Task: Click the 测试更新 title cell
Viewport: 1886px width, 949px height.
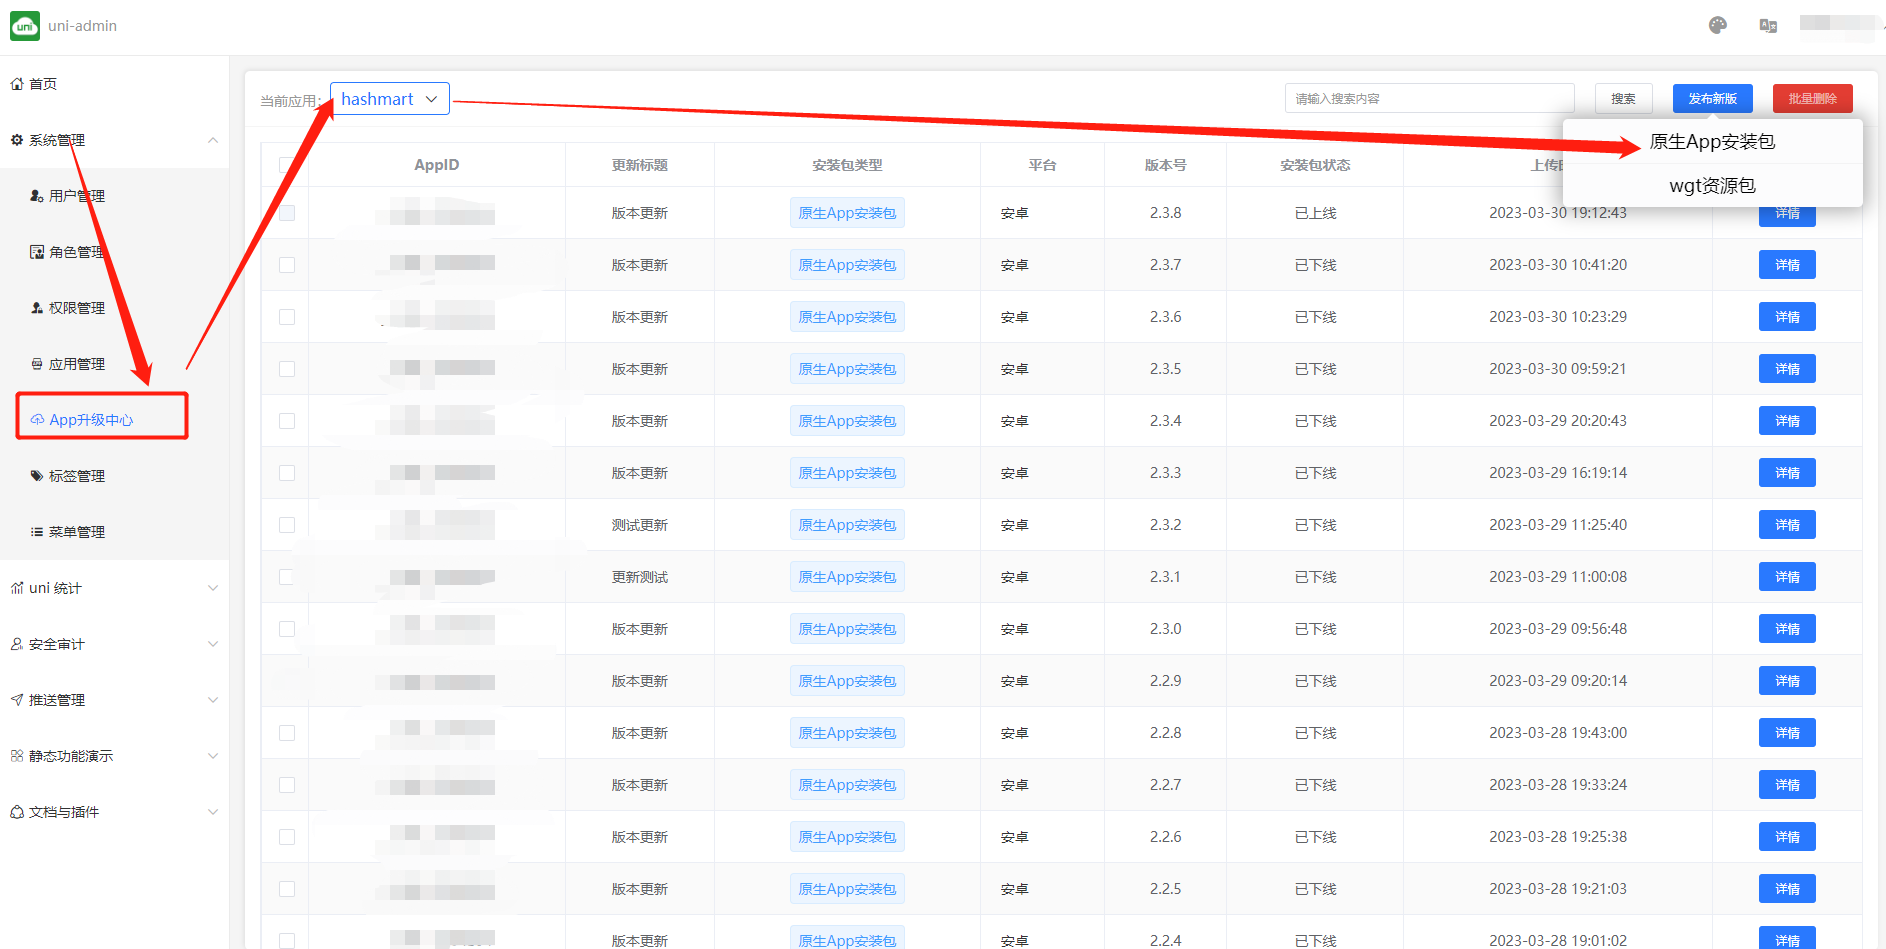Action: coord(640,525)
